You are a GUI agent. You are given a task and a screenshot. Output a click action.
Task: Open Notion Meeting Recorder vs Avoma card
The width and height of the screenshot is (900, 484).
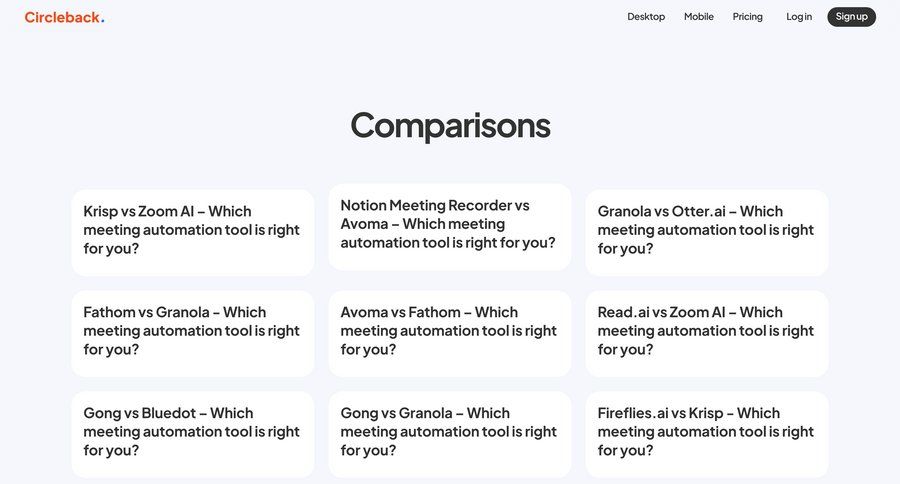[449, 224]
